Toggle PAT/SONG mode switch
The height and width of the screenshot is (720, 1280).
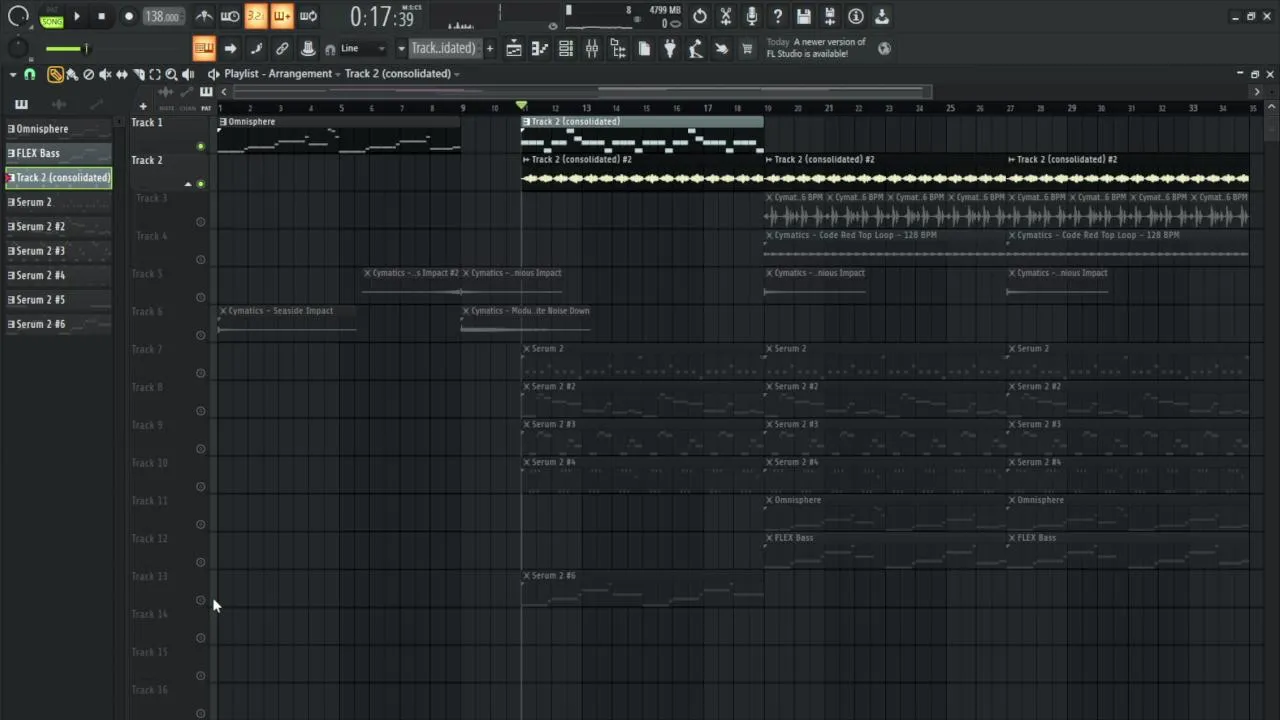(51, 17)
